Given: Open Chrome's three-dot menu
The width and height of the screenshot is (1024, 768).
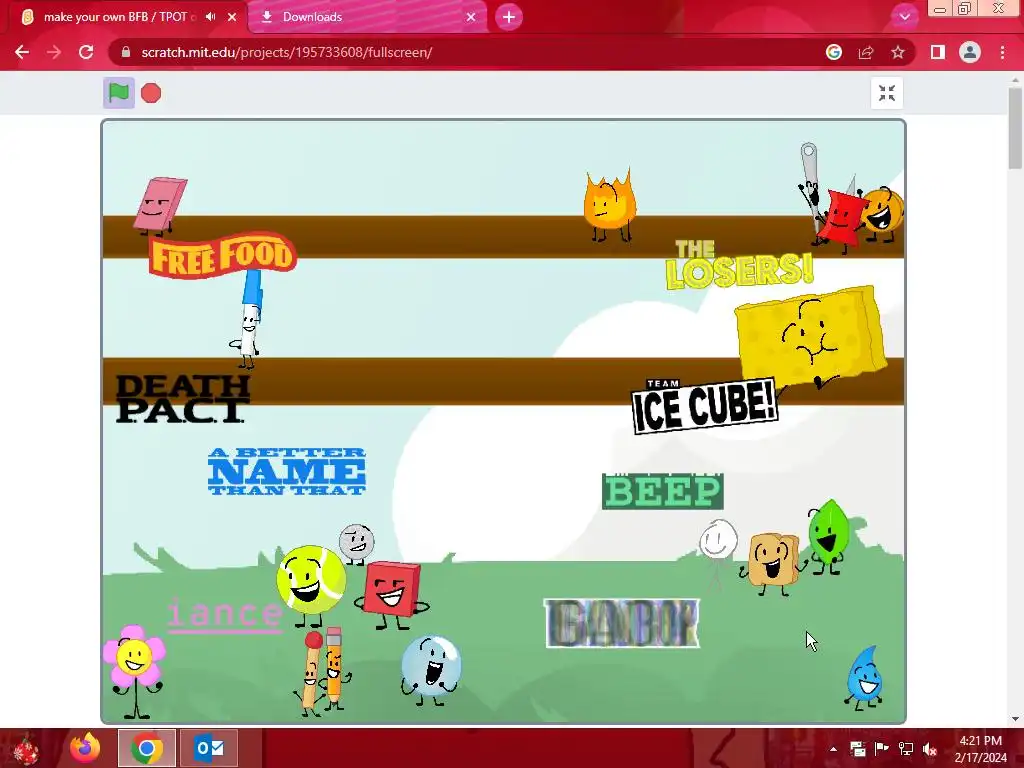Looking at the screenshot, I should (1002, 52).
